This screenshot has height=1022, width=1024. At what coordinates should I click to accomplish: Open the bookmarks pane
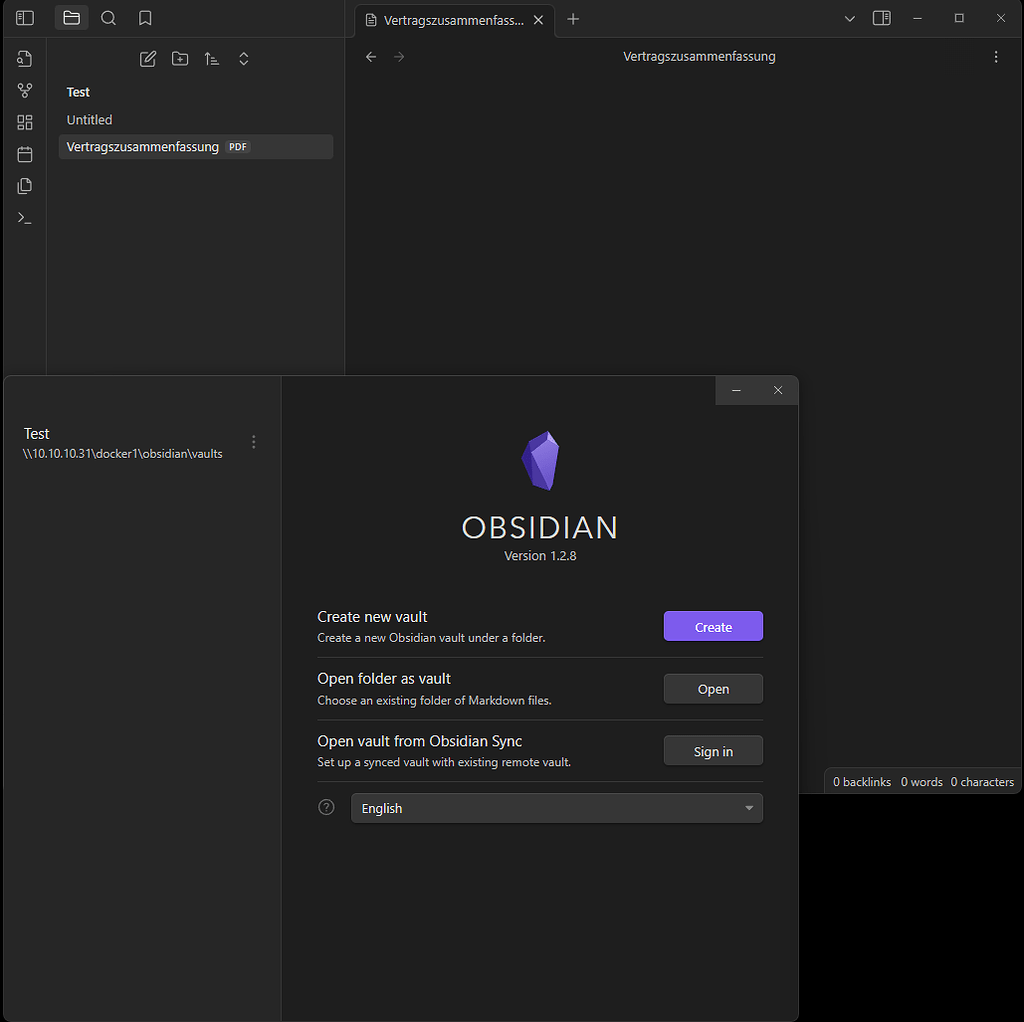(x=143, y=18)
